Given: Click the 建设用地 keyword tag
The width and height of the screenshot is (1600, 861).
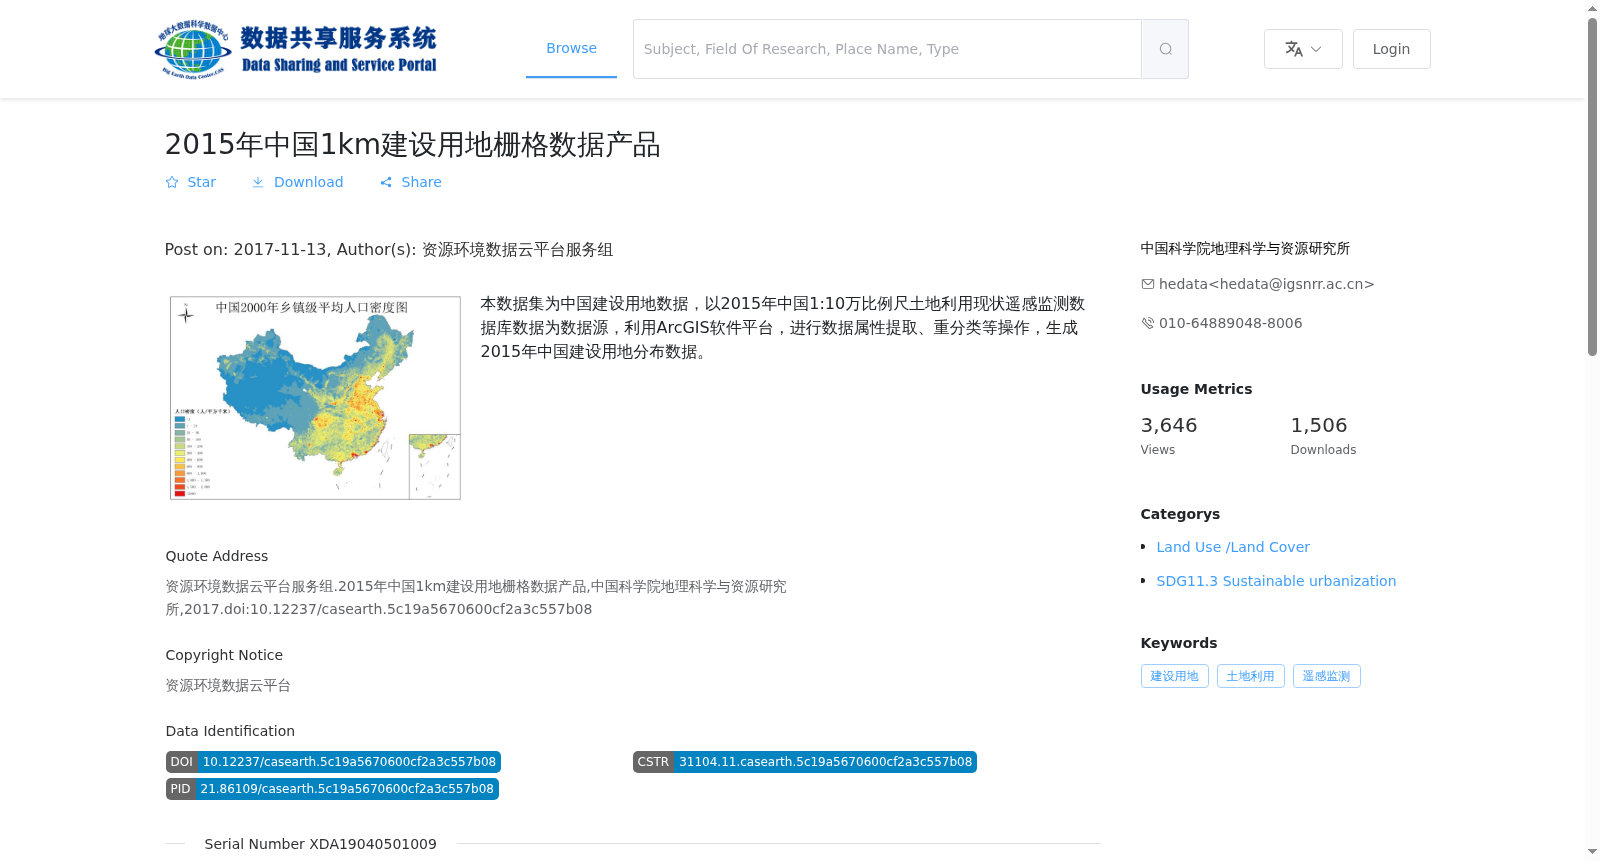Looking at the screenshot, I should click(1174, 676).
